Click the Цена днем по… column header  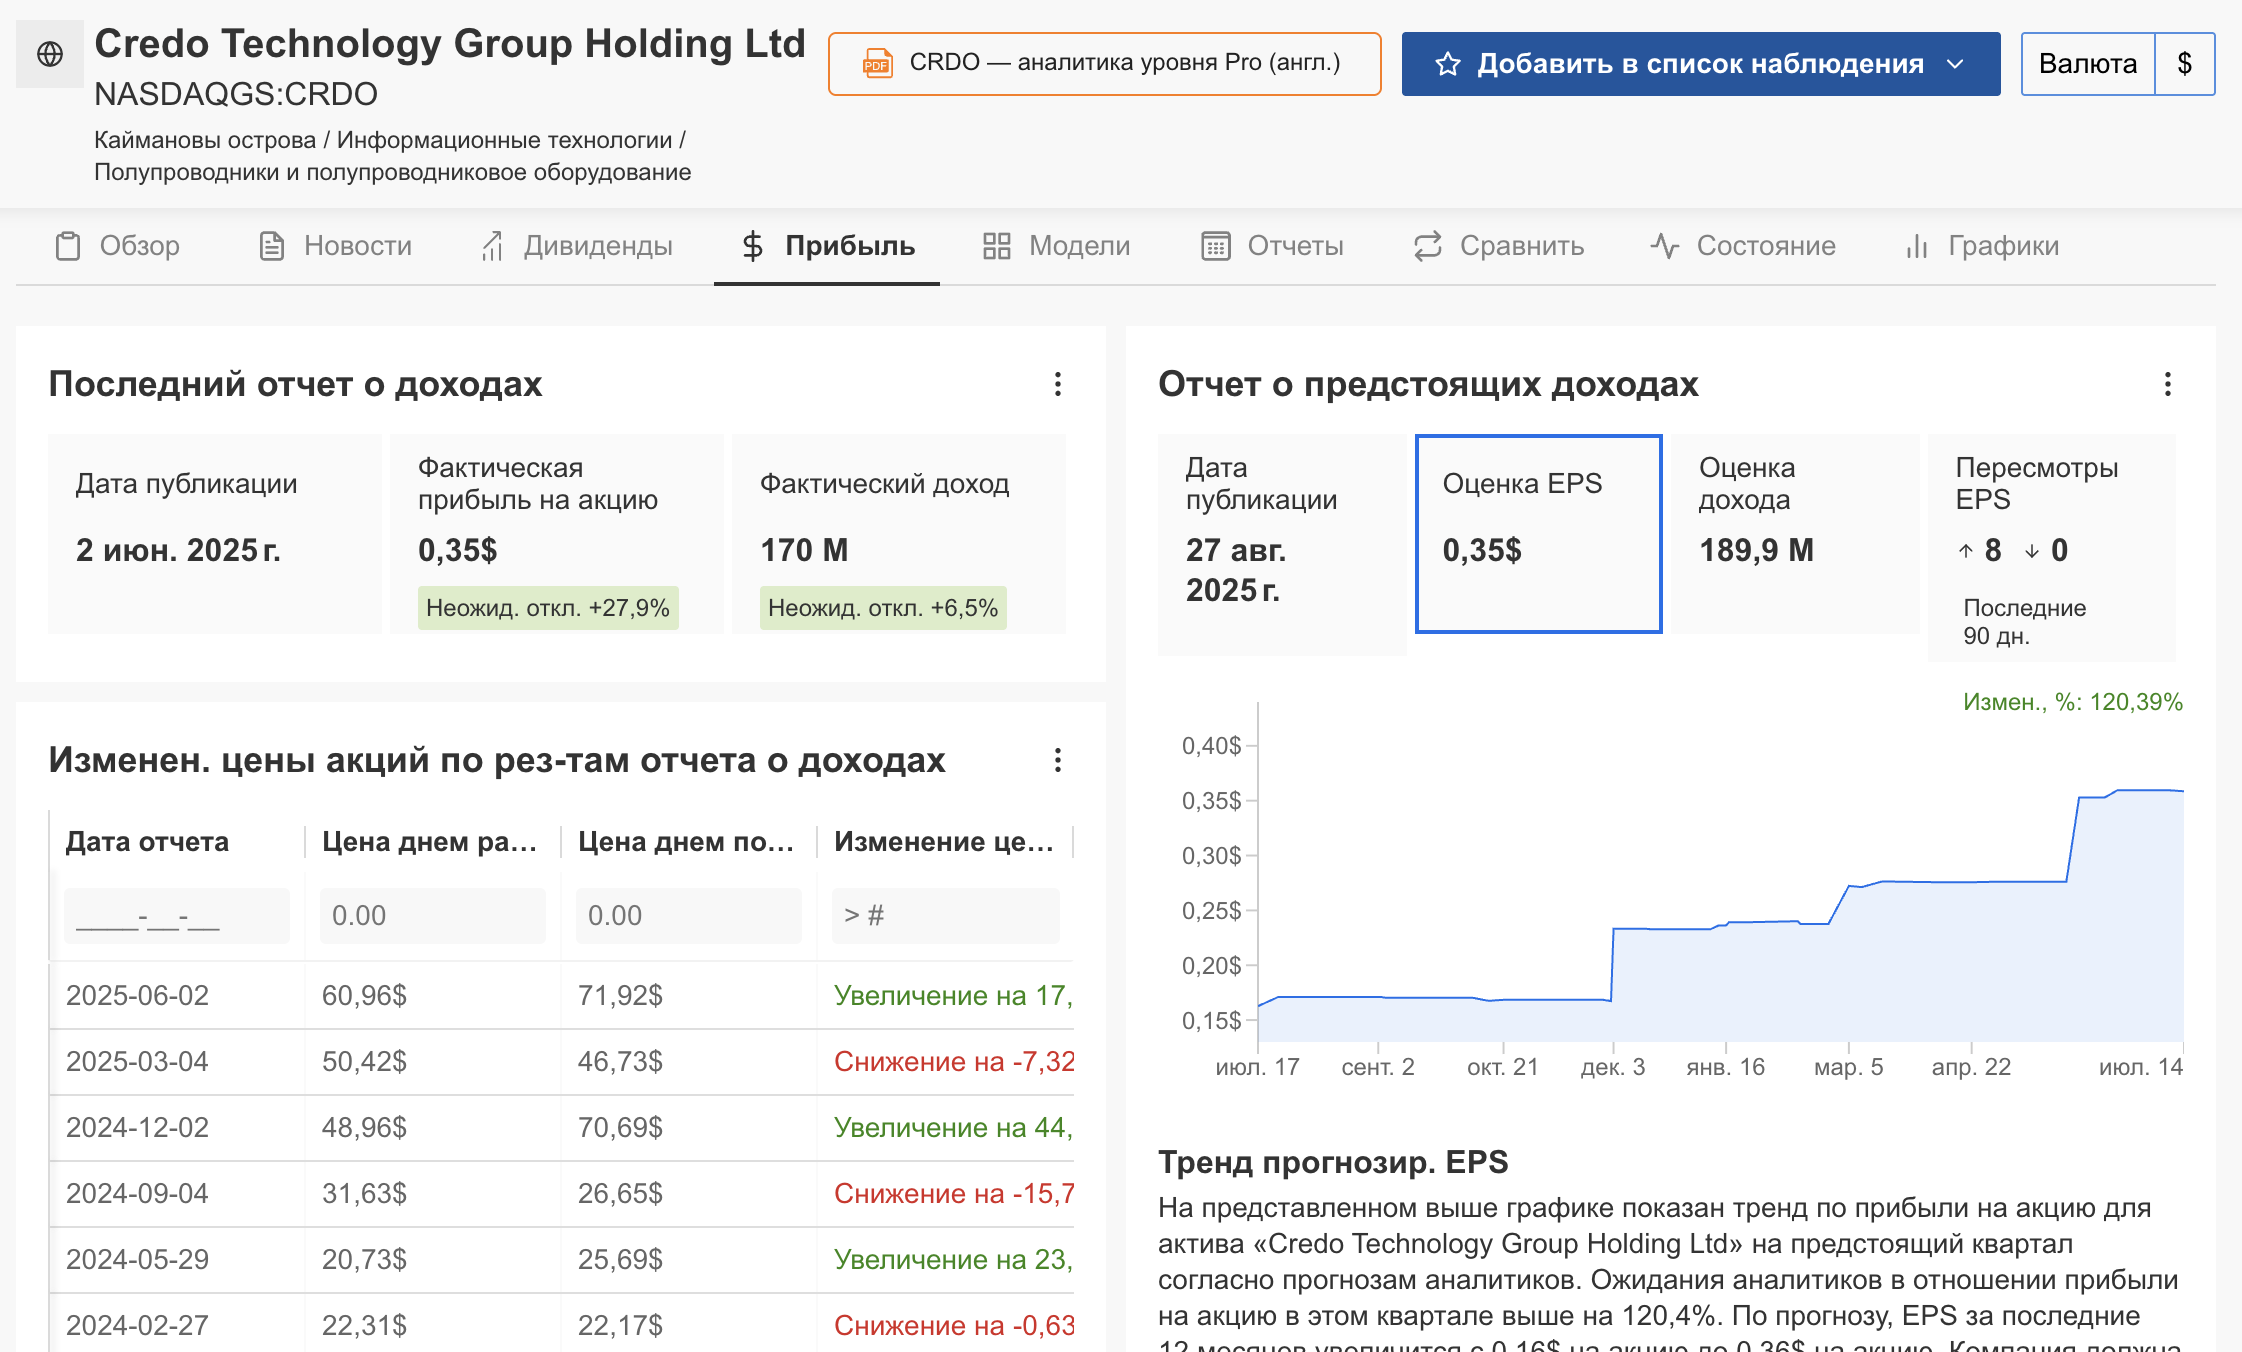pyautogui.click(x=688, y=842)
